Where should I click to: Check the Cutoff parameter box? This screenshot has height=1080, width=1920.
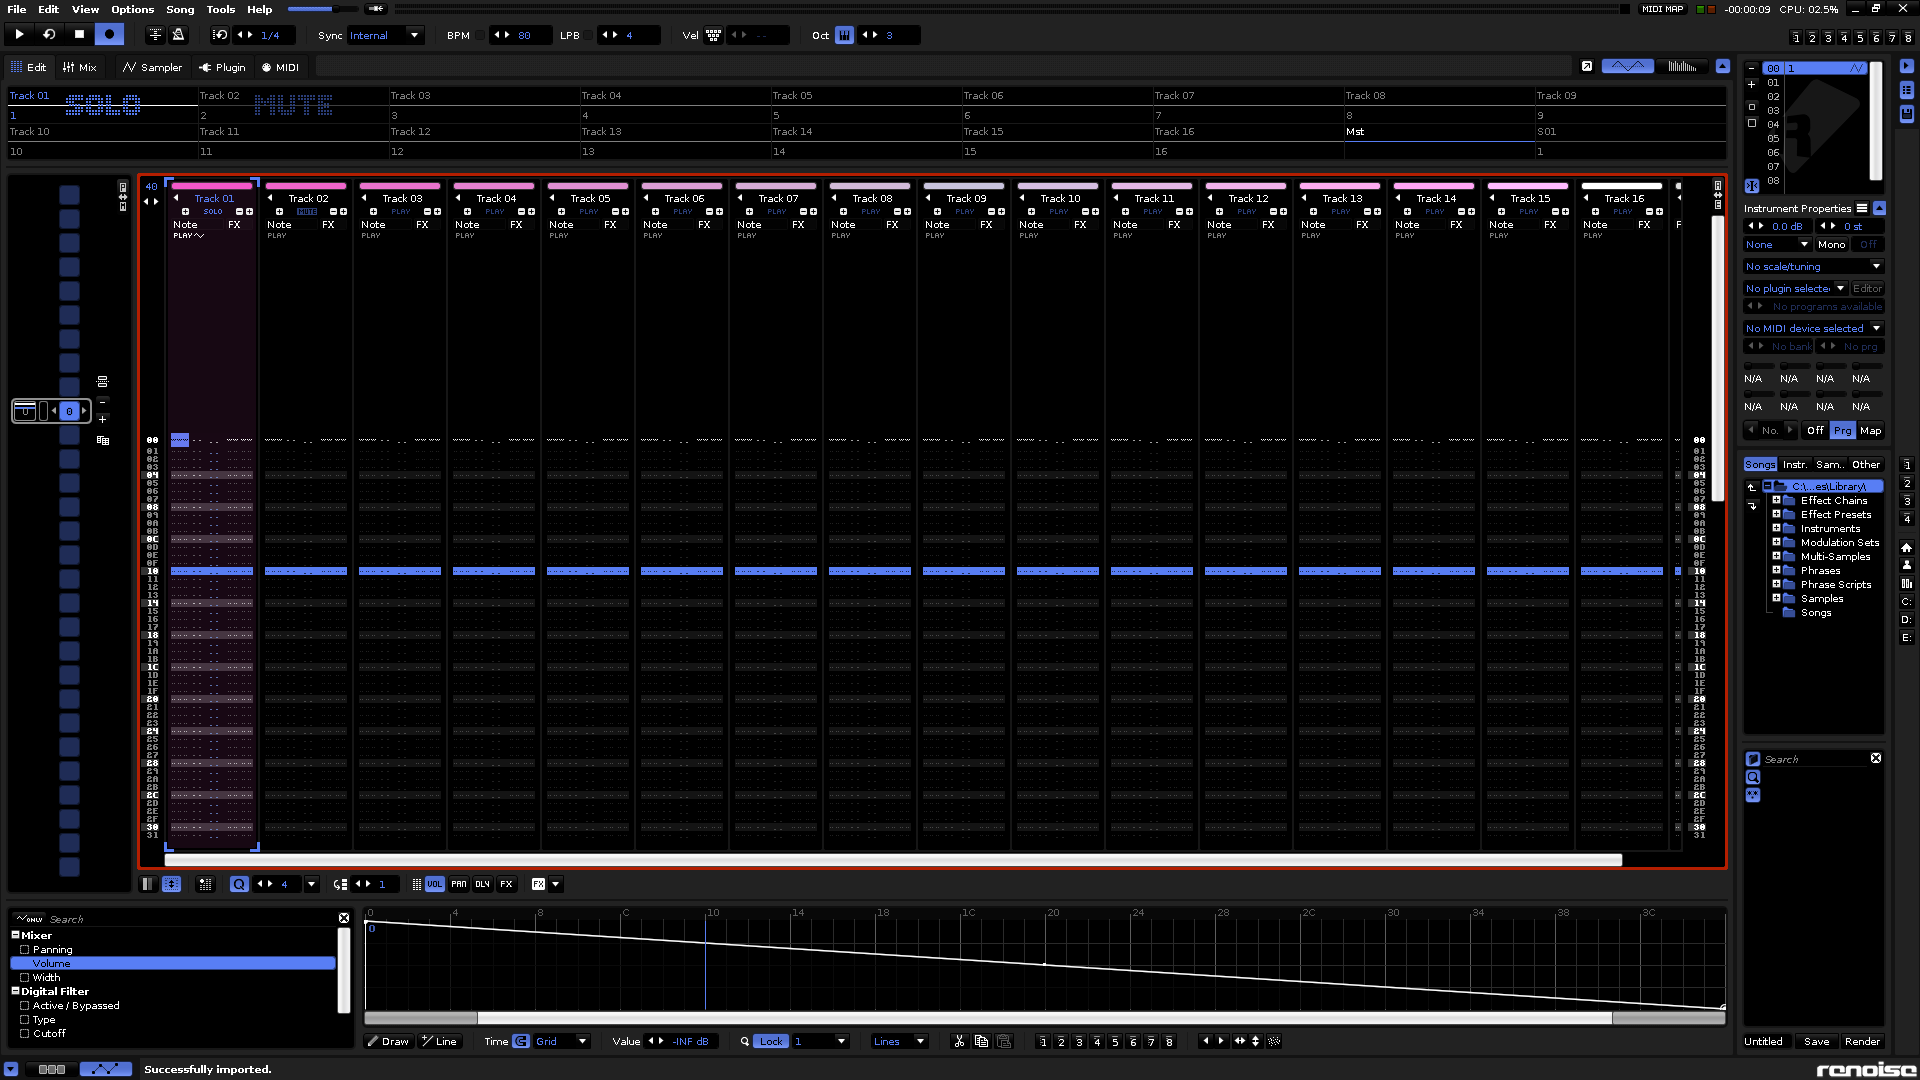25,1034
